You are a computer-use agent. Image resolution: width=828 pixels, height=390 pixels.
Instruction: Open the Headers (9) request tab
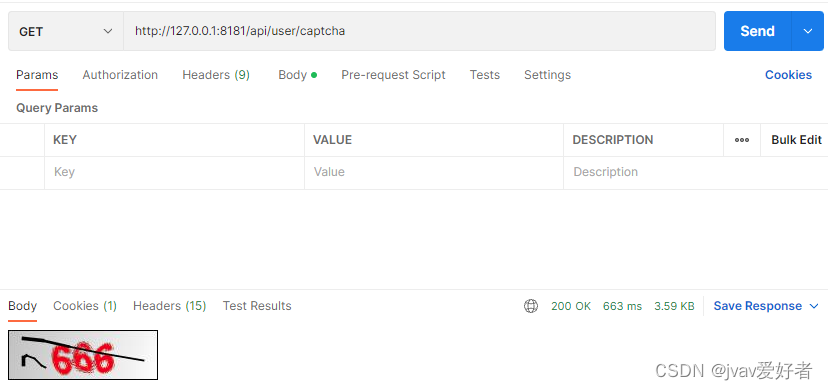point(216,75)
